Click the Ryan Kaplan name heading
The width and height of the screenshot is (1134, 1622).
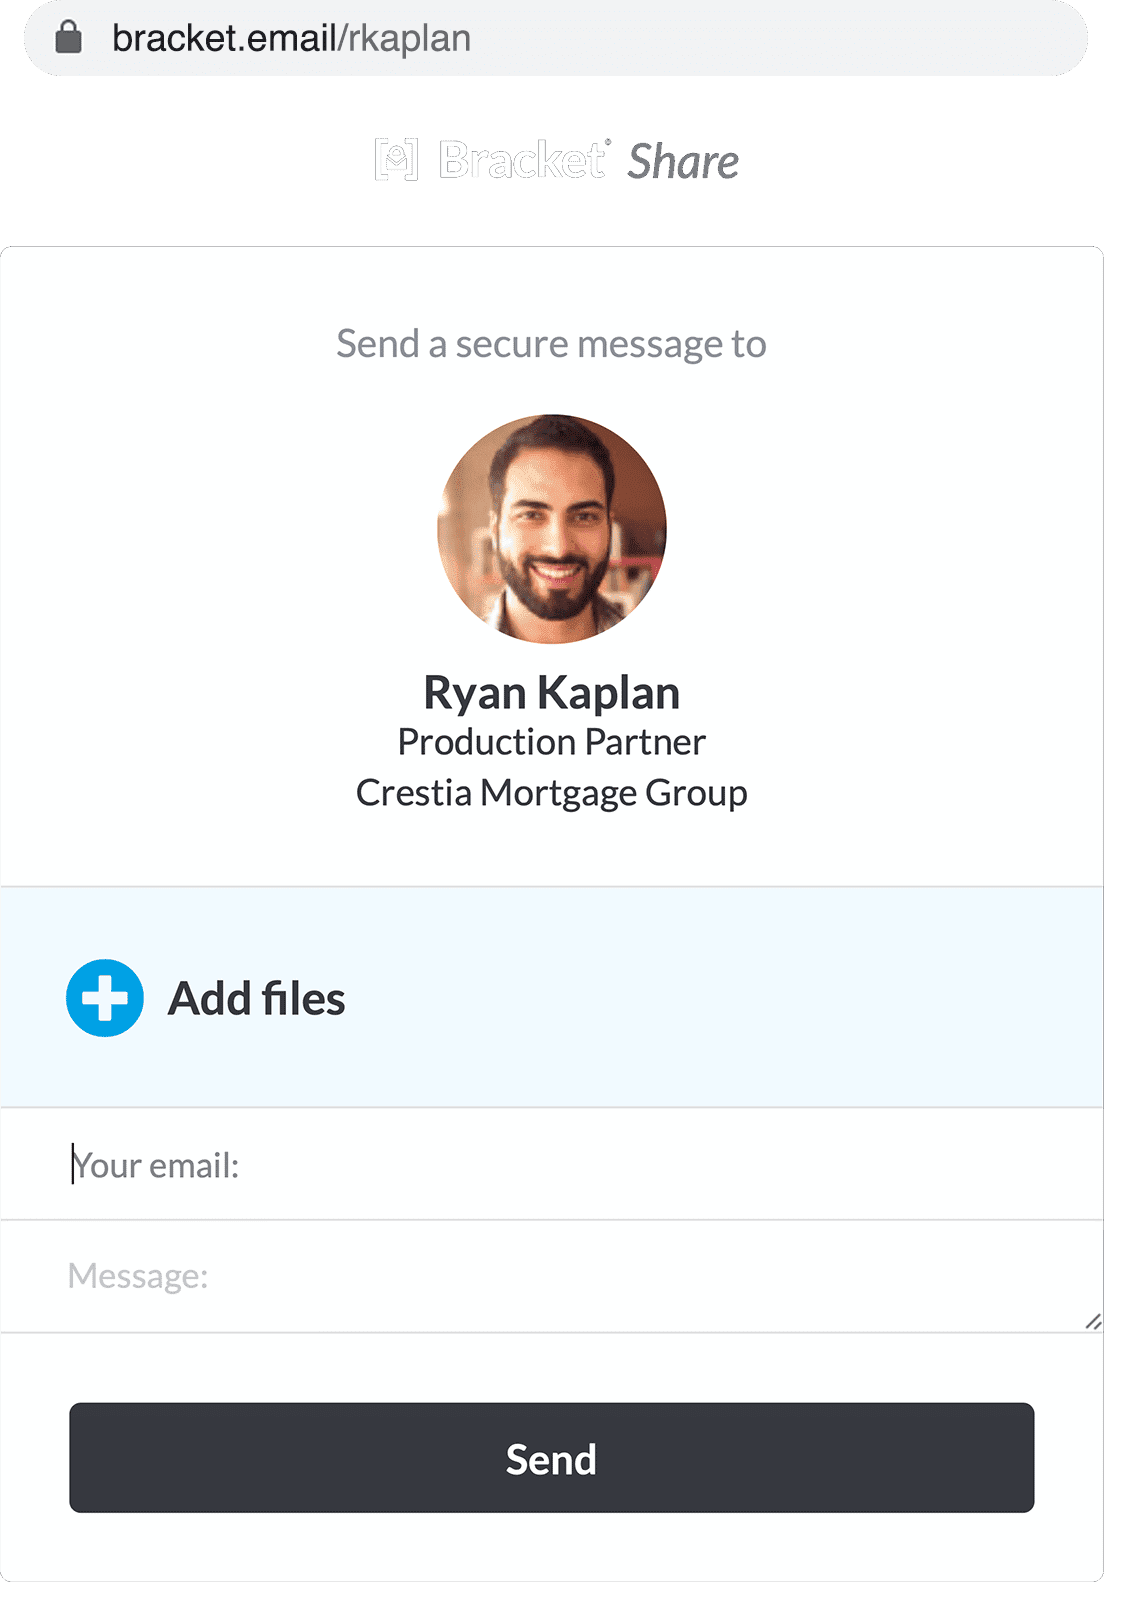point(552,692)
